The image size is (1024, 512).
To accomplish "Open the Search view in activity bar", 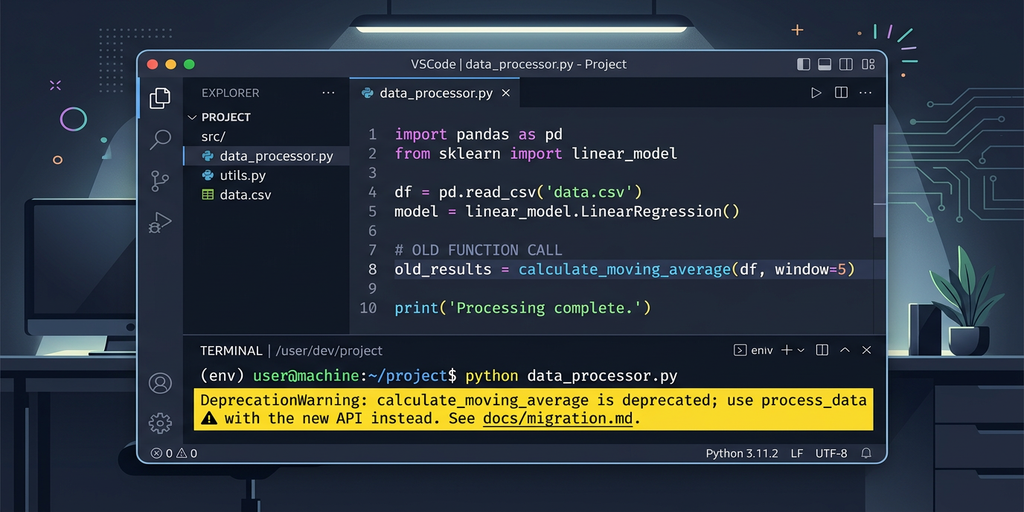I will pos(160,139).
